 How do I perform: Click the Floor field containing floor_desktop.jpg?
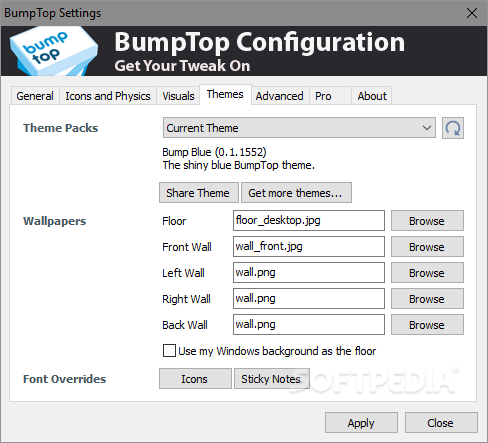(x=309, y=220)
